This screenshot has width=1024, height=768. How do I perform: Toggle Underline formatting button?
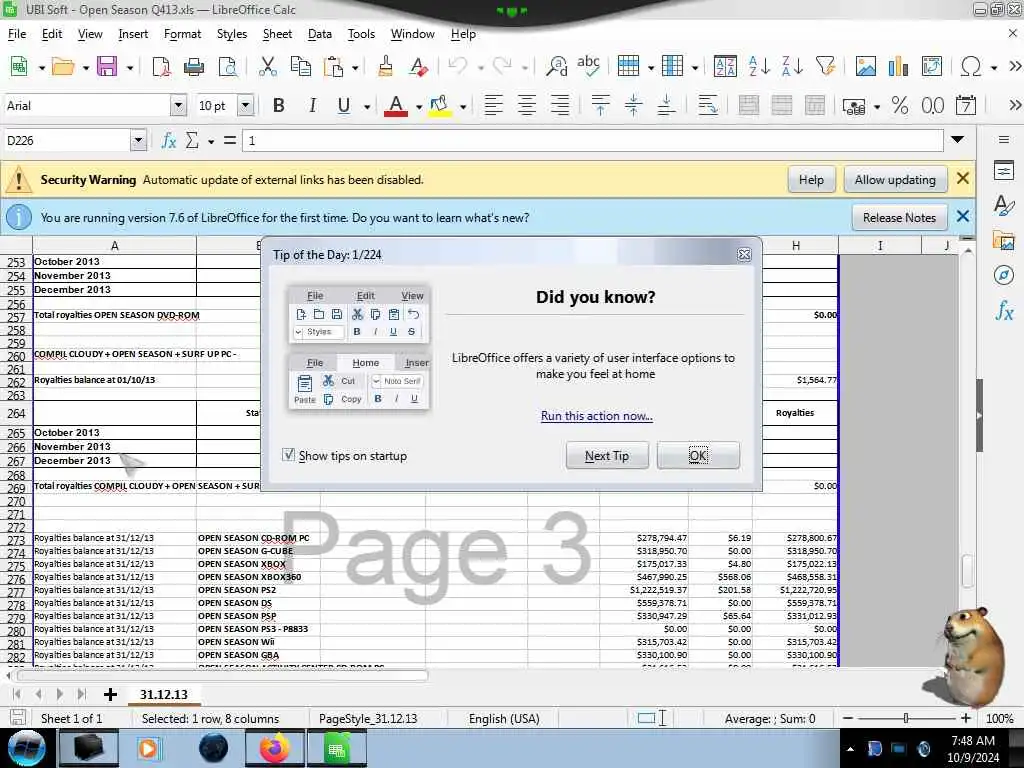pos(344,105)
